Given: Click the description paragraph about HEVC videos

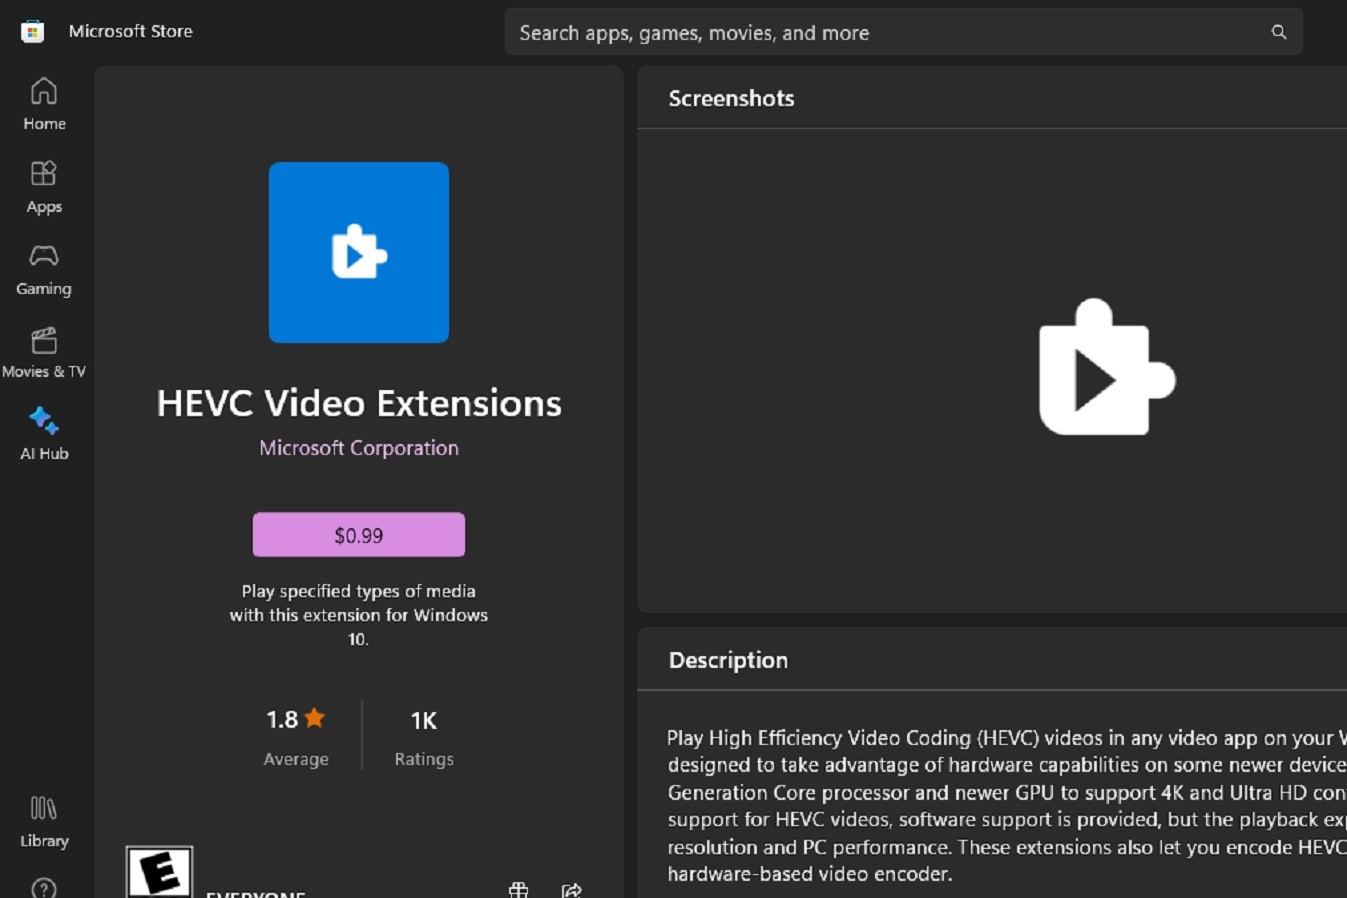Looking at the screenshot, I should point(1007,806).
